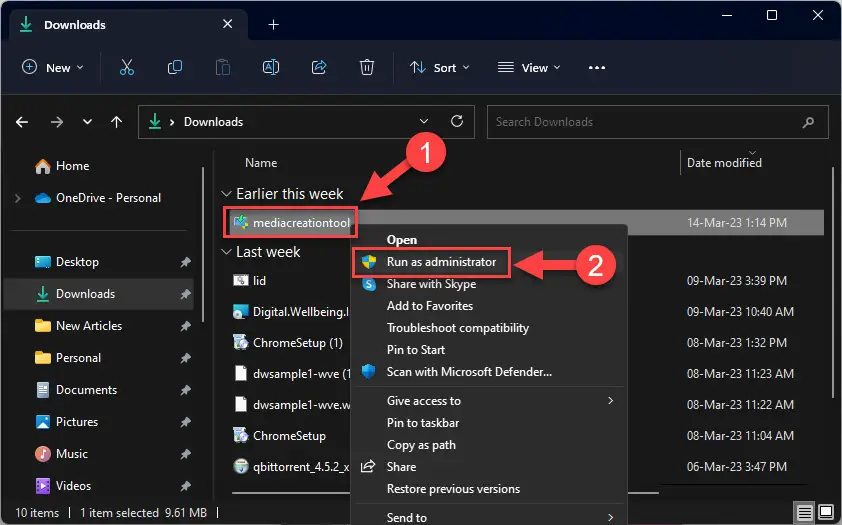Click the qbittorrent installer icon

pos(241,466)
